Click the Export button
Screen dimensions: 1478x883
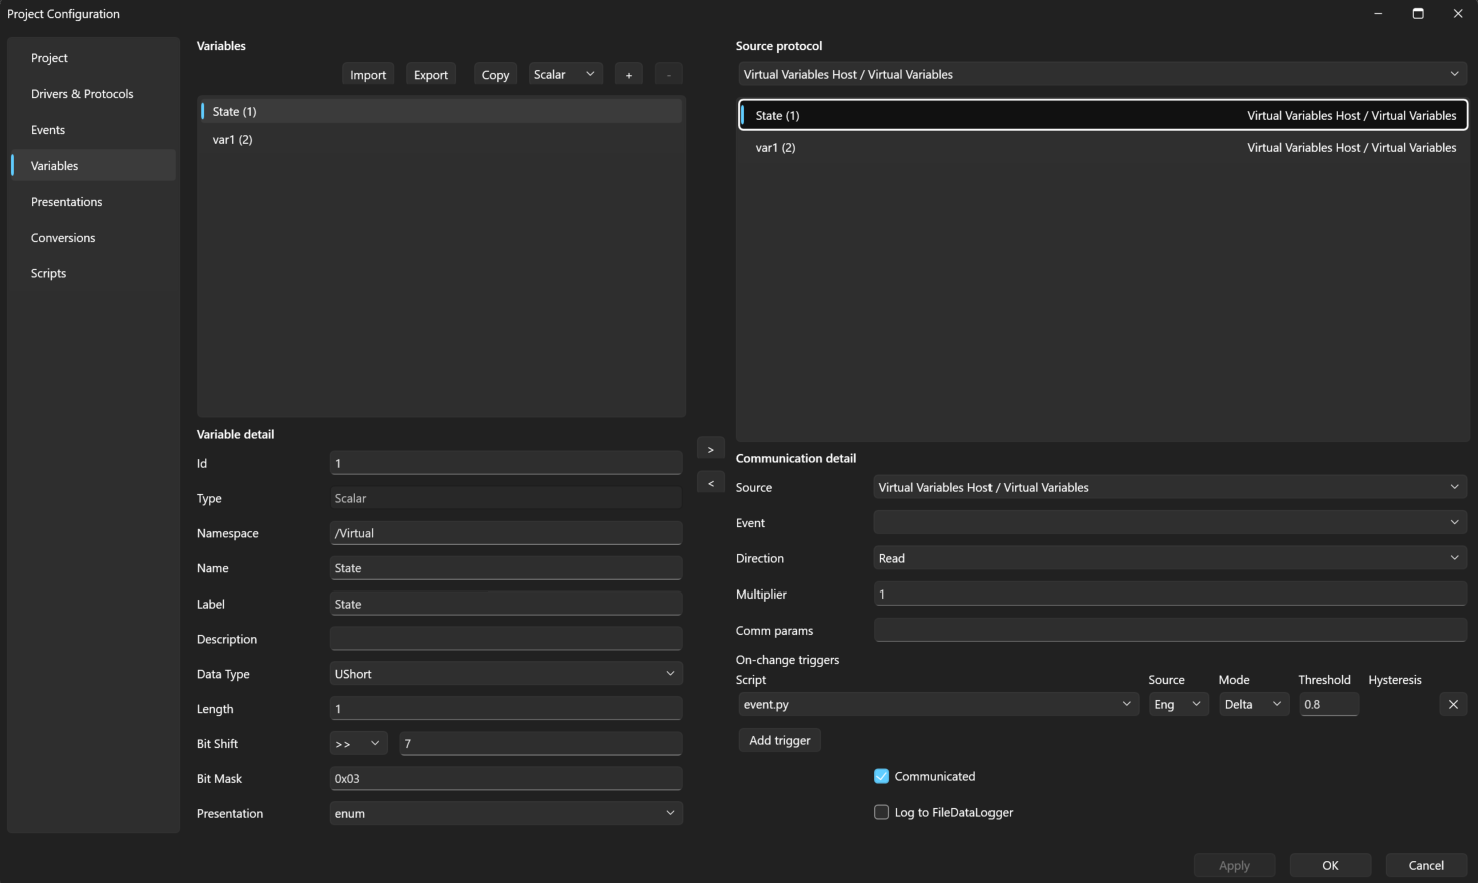[431, 75]
